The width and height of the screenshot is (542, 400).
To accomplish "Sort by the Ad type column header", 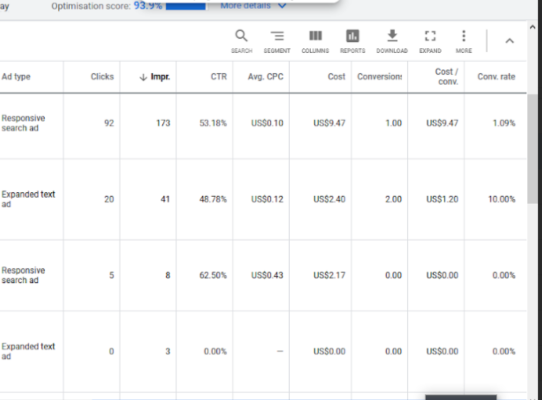I will (16, 76).
